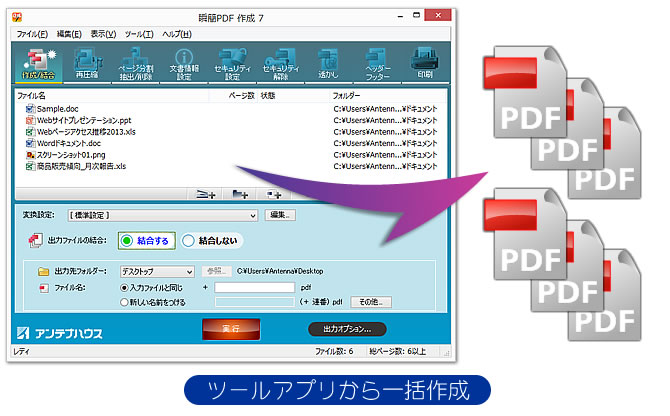Open 出力オプション... settings
Image resolution: width=670 pixels, height=416 pixels.
347,329
